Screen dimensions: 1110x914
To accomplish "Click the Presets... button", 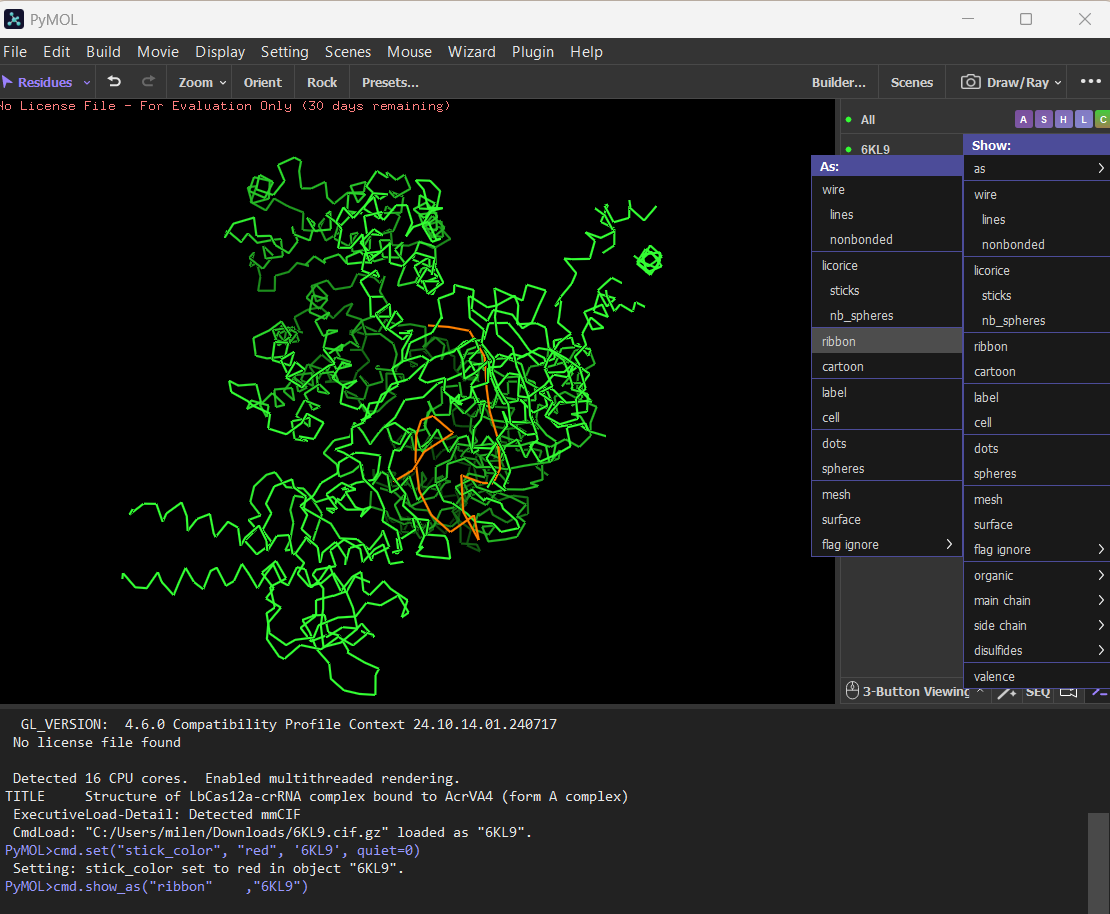I will (x=390, y=82).
